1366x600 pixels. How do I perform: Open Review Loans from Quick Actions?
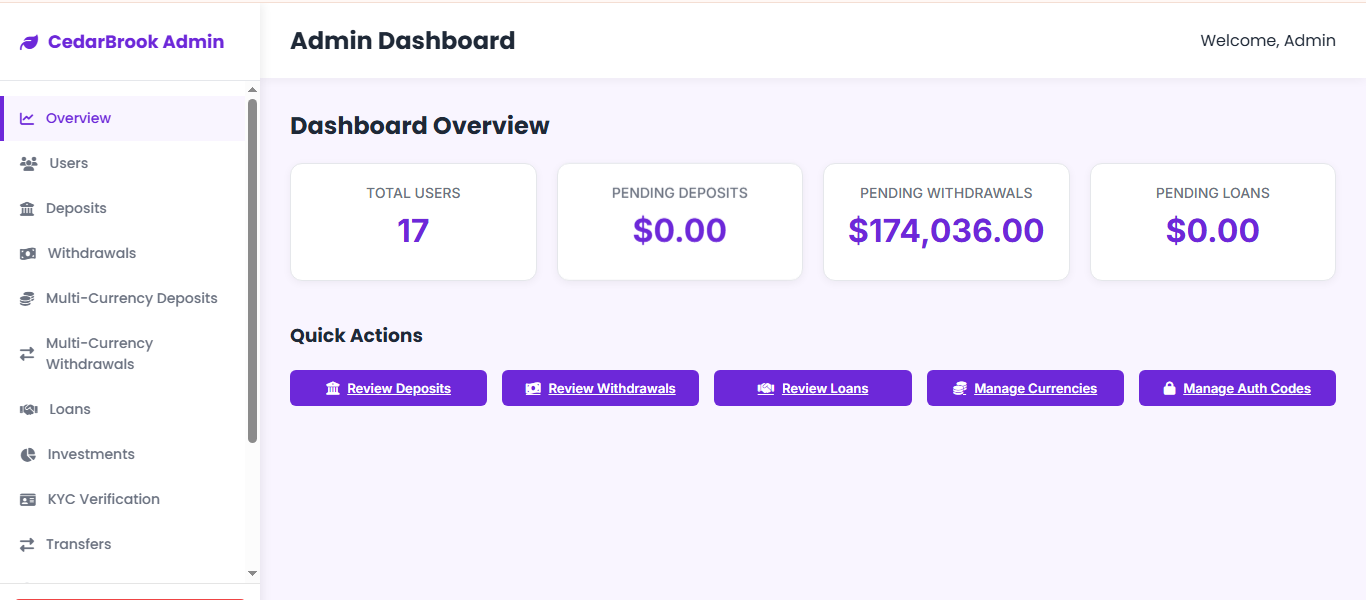click(x=812, y=388)
